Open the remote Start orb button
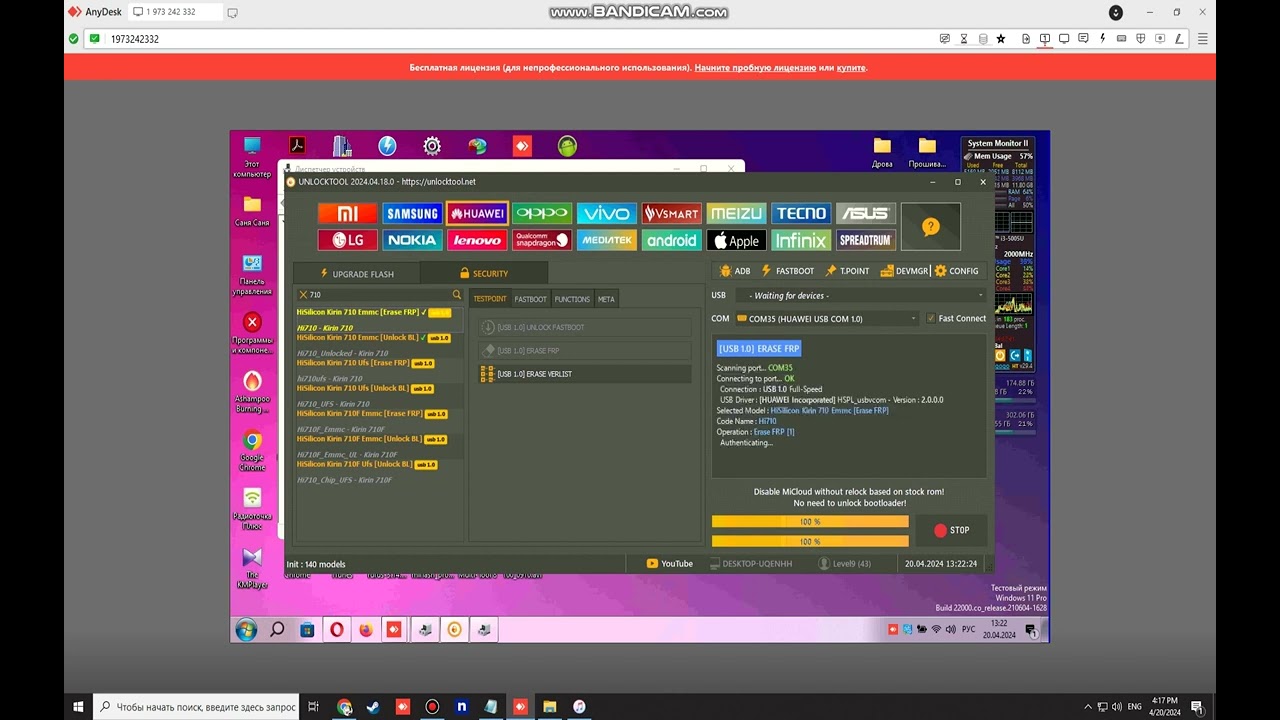This screenshot has width=1280, height=720. tap(246, 630)
